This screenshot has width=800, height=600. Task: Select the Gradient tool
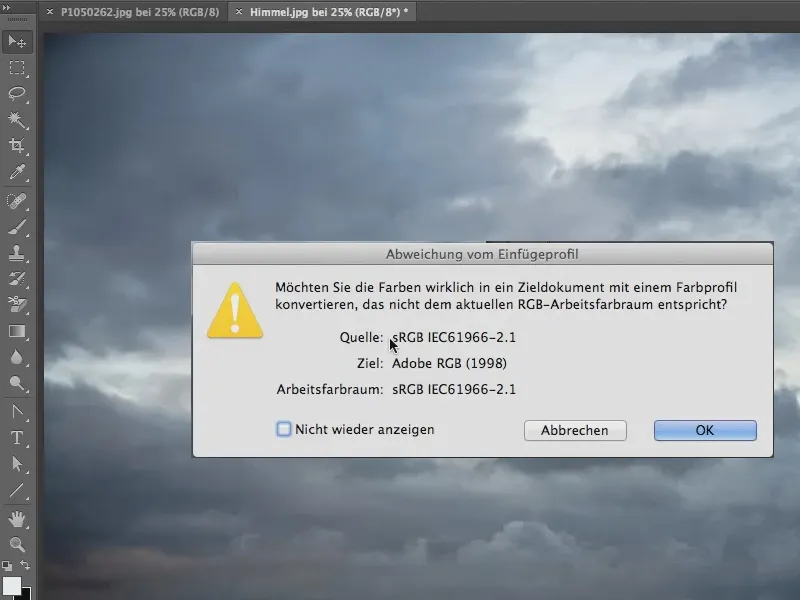coord(17,331)
